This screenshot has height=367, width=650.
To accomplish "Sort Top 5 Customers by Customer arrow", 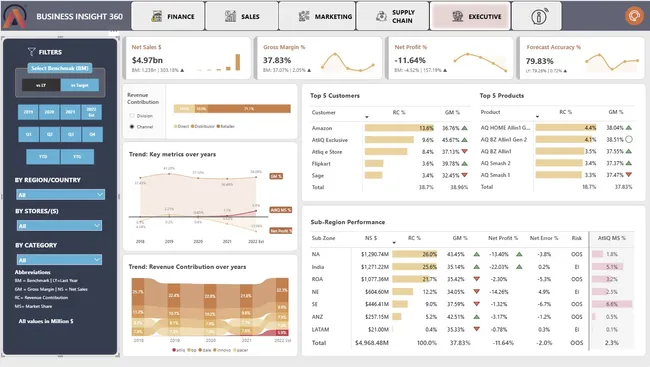I will click(366, 117).
